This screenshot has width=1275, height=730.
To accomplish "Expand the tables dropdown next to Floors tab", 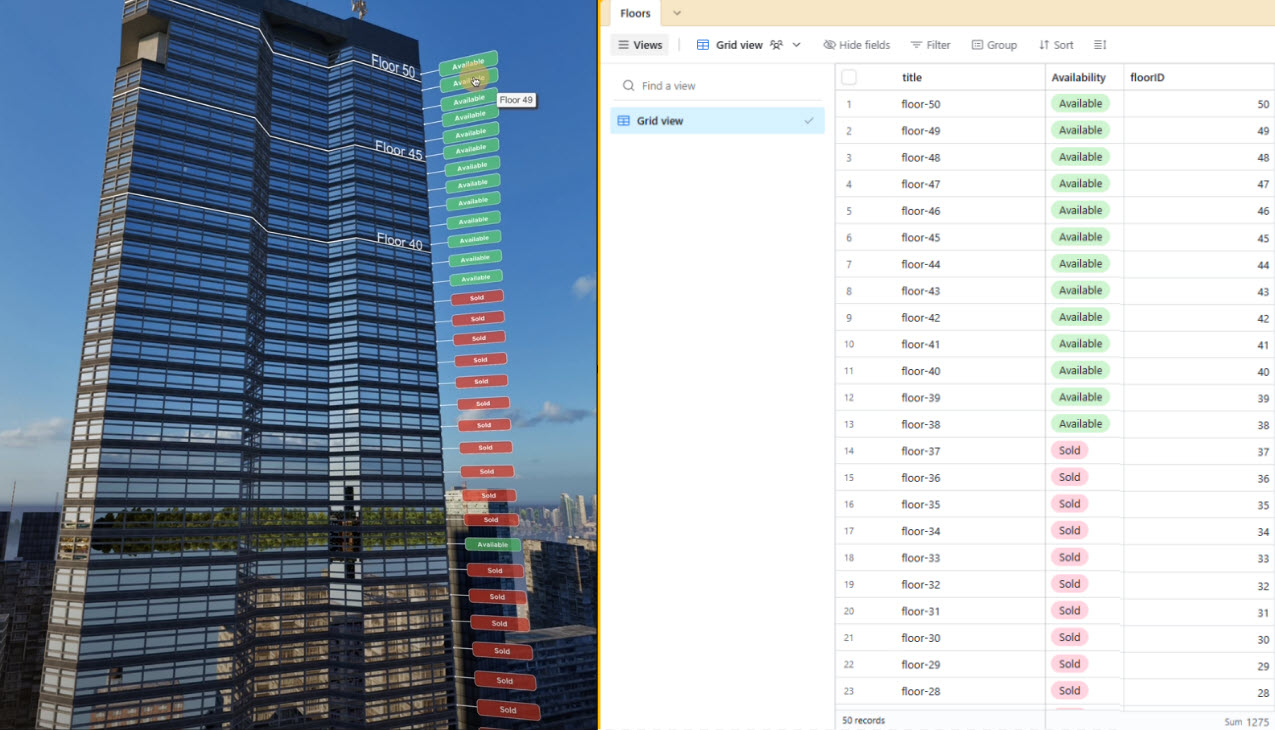I will coord(677,13).
